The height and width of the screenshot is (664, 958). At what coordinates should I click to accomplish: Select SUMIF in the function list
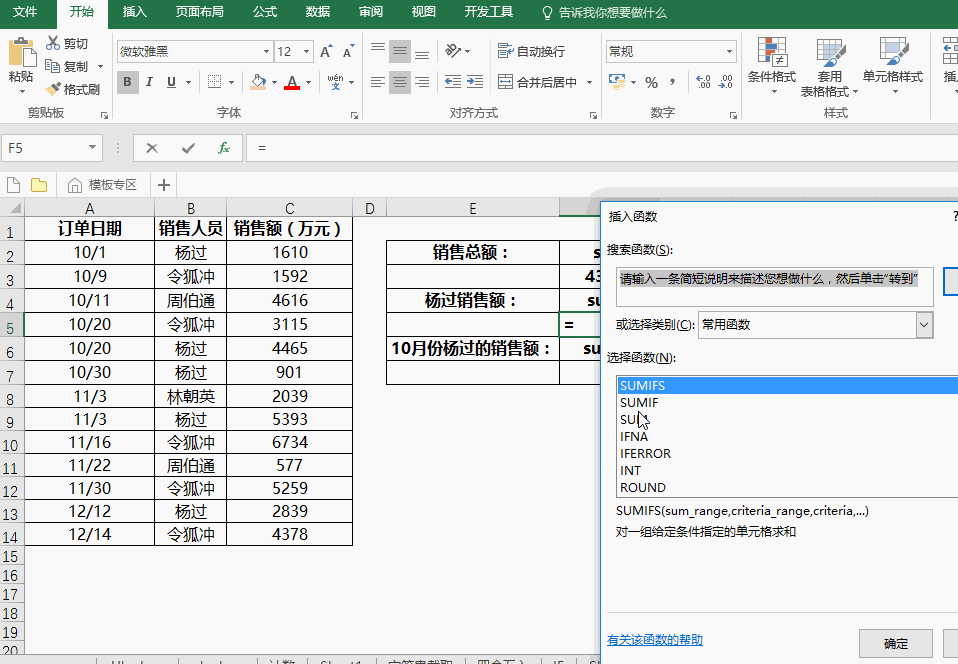(x=640, y=402)
